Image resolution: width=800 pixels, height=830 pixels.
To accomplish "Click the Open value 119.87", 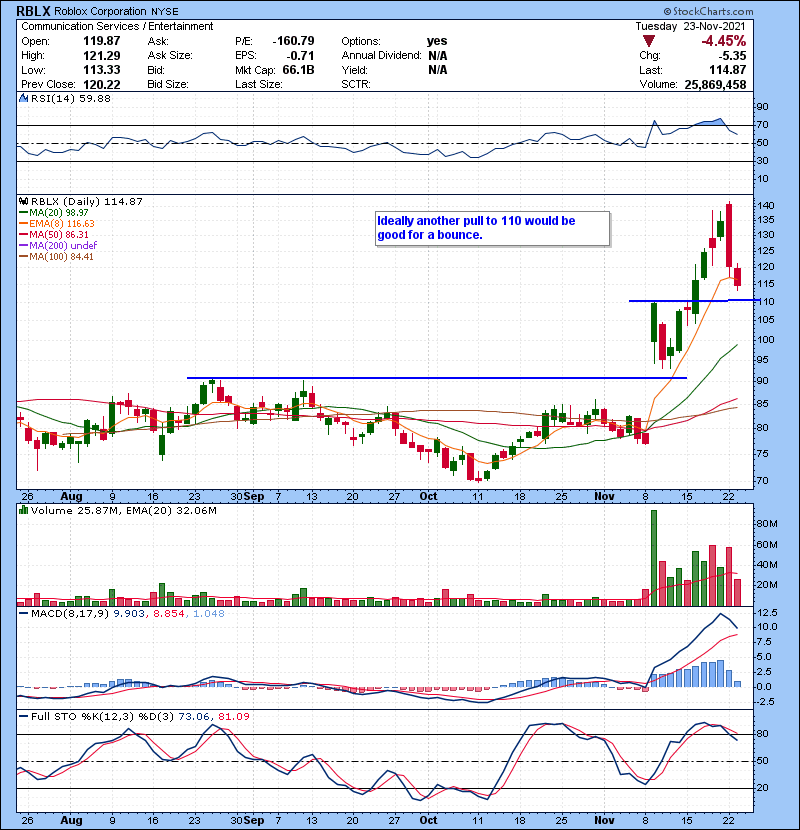I will (102, 41).
